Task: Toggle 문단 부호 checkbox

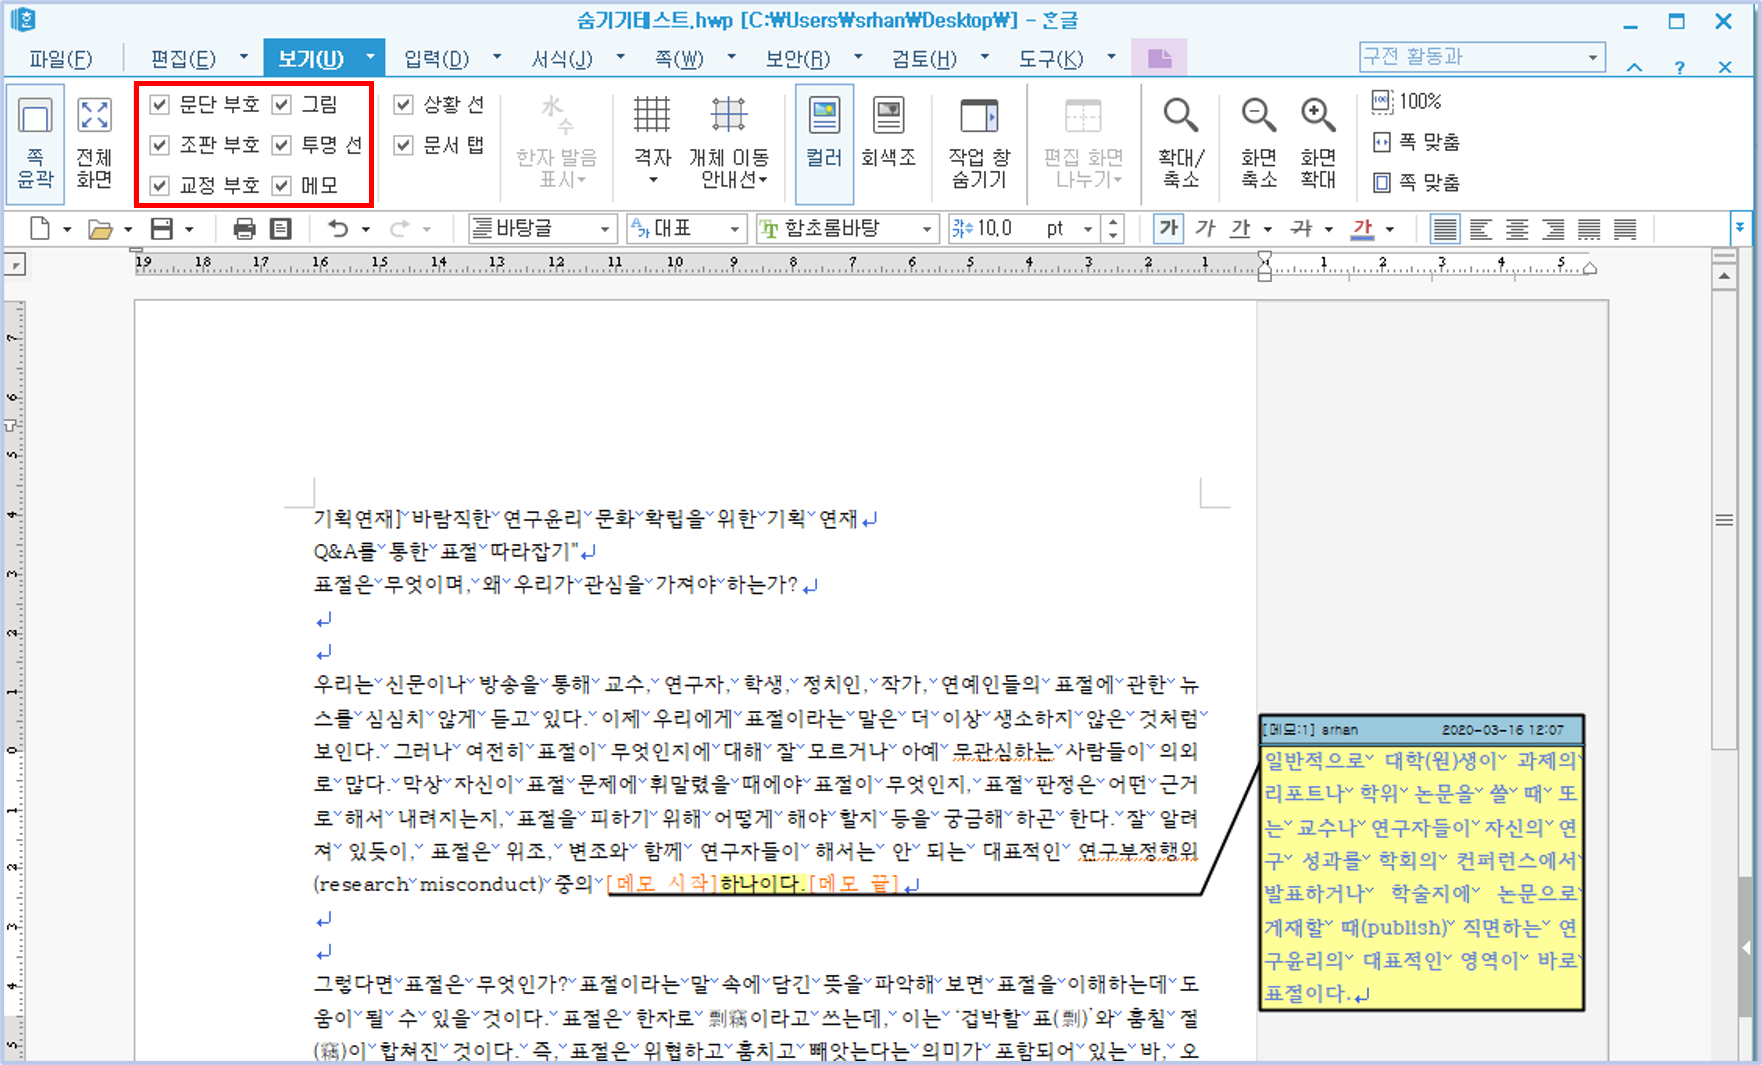Action: coord(159,104)
